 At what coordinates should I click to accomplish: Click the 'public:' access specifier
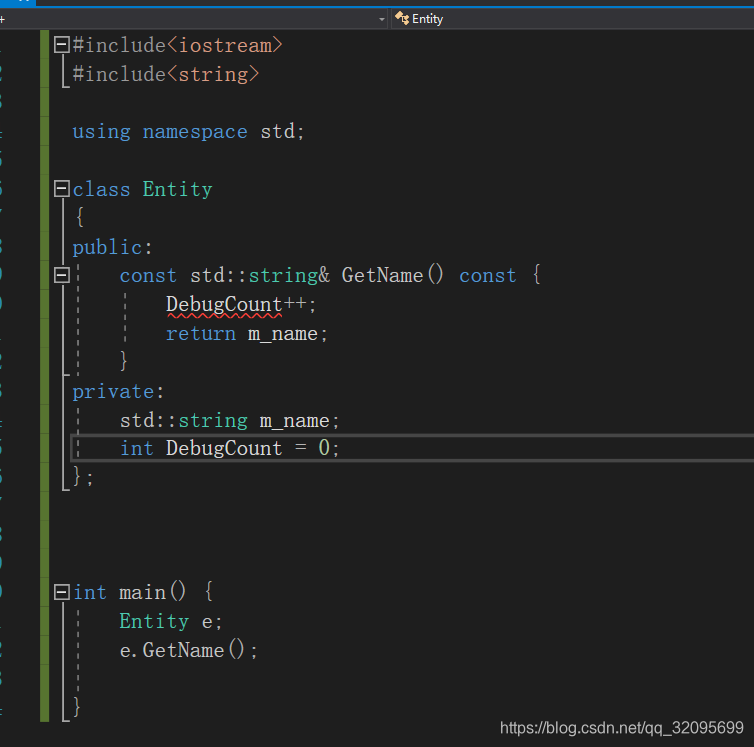(112, 247)
